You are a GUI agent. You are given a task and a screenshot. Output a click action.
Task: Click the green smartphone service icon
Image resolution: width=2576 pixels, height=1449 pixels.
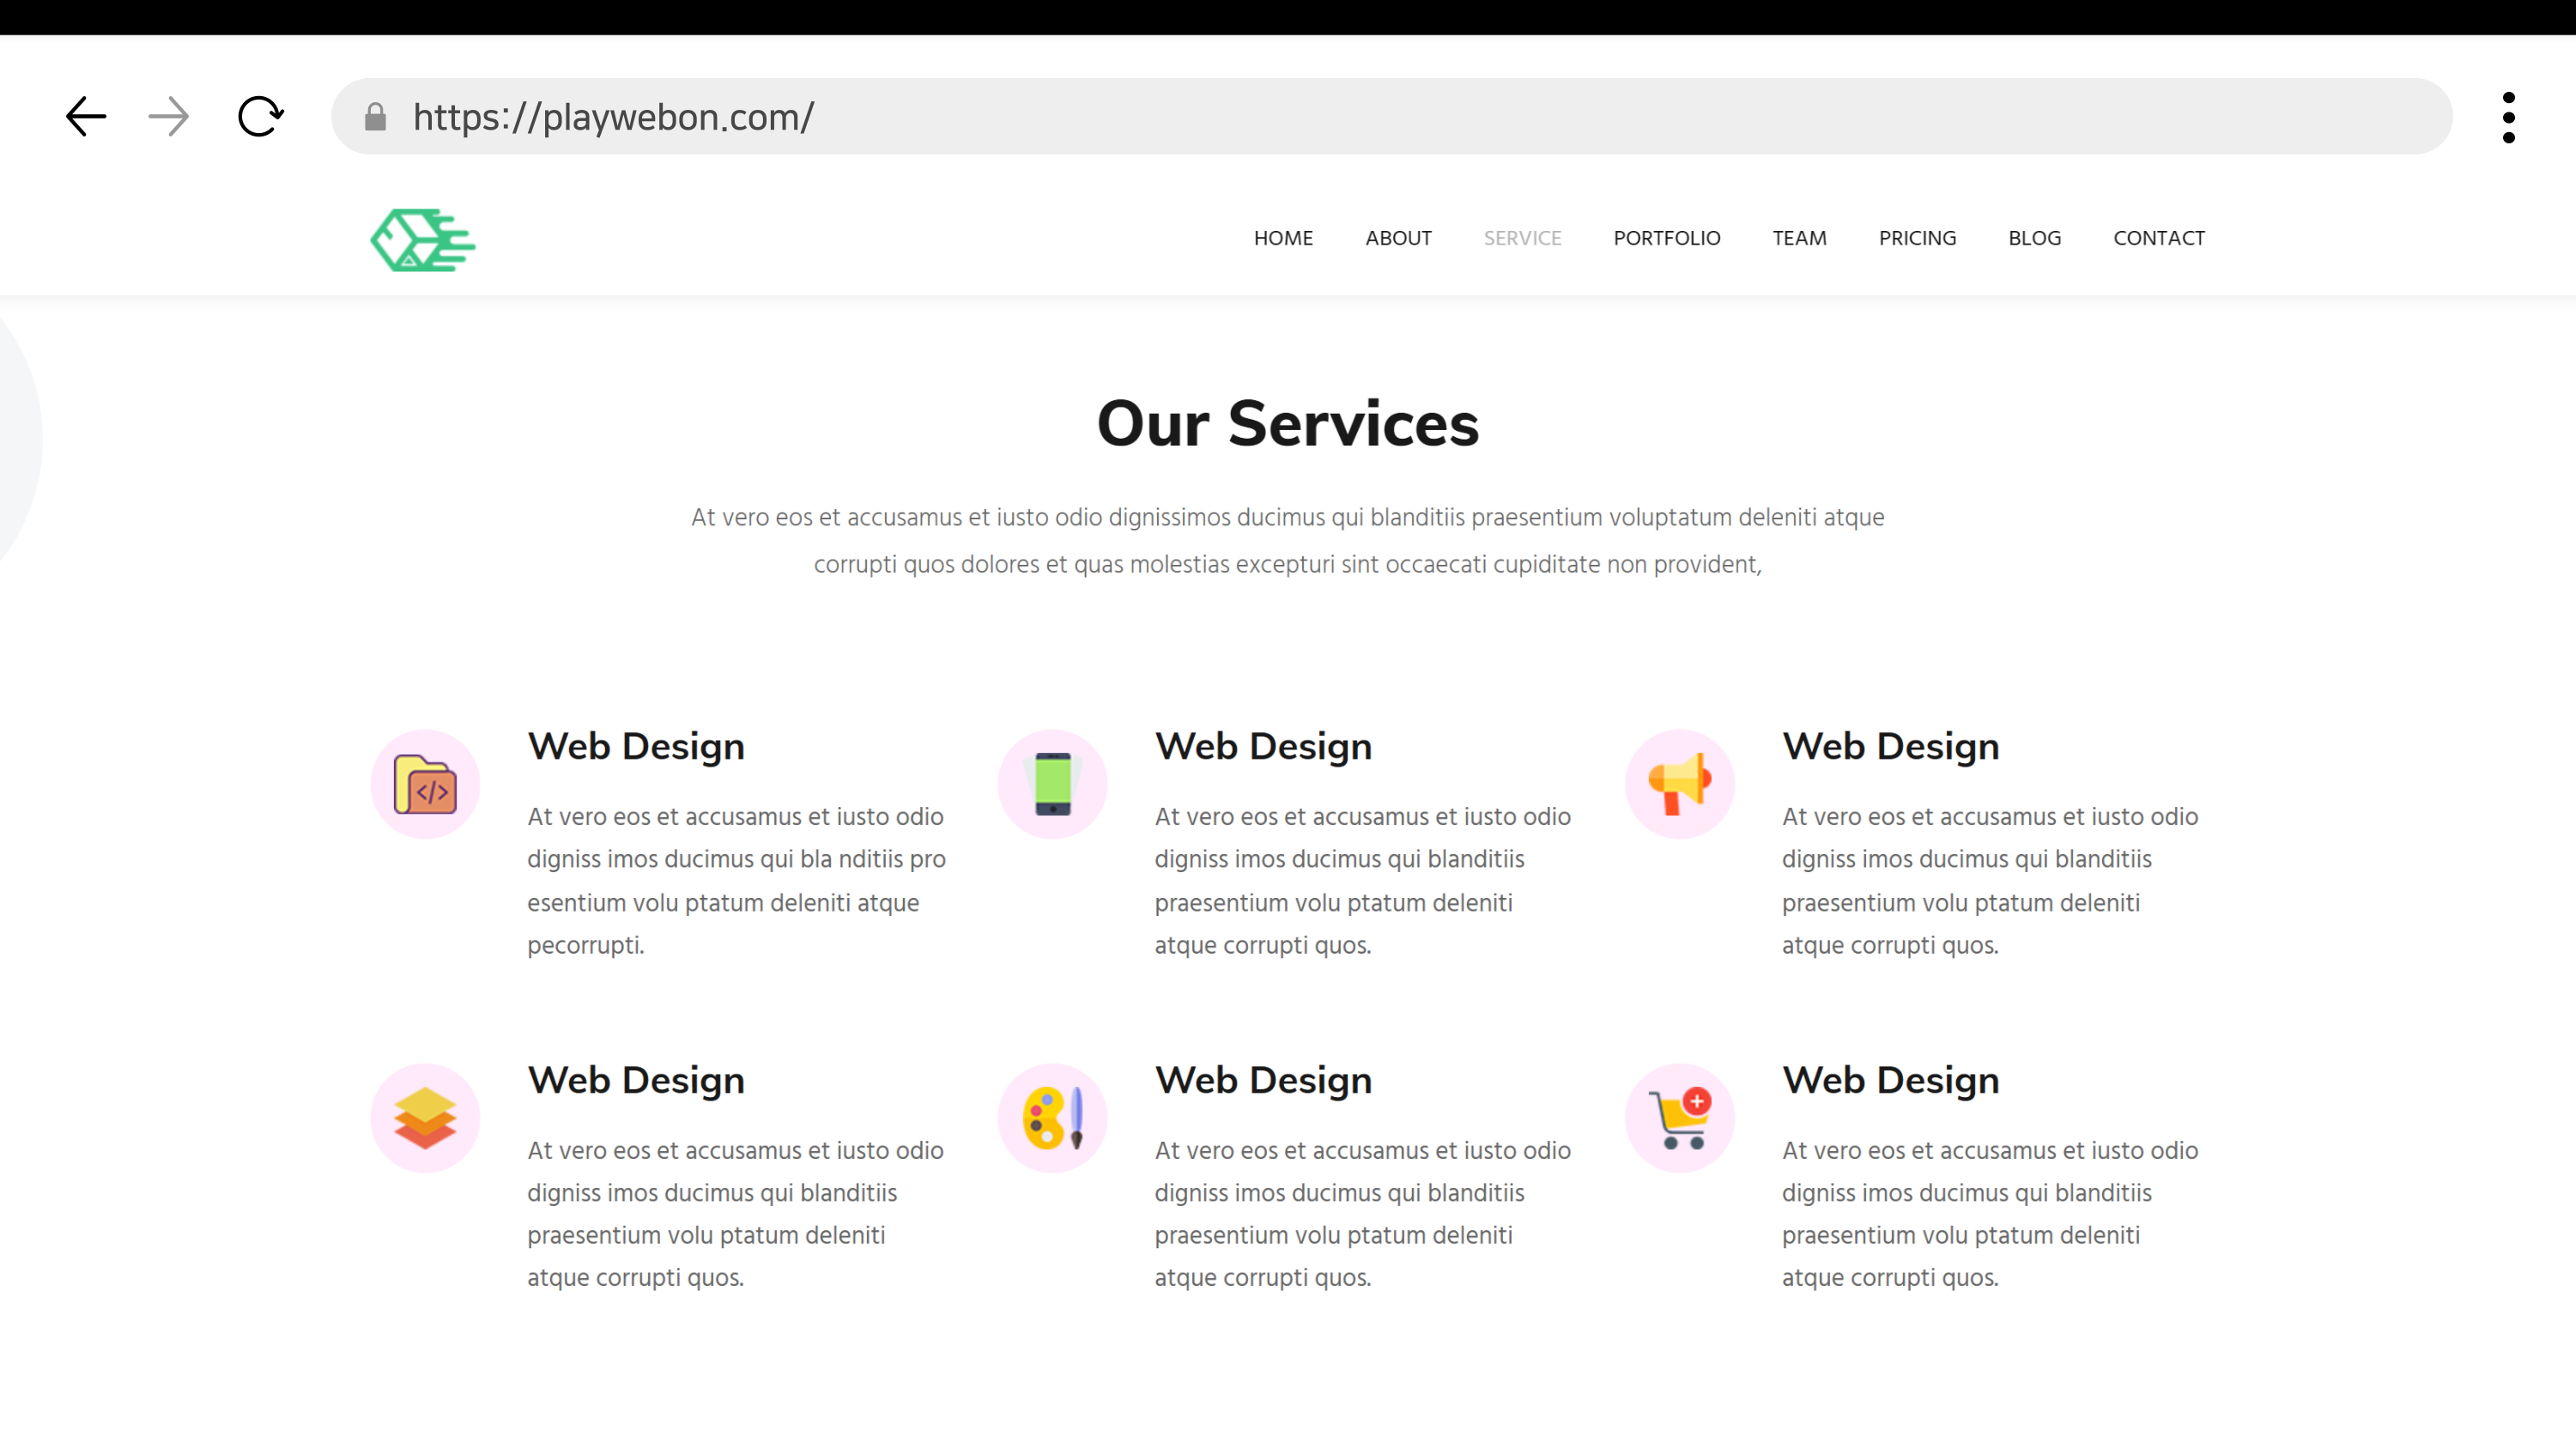[1052, 784]
